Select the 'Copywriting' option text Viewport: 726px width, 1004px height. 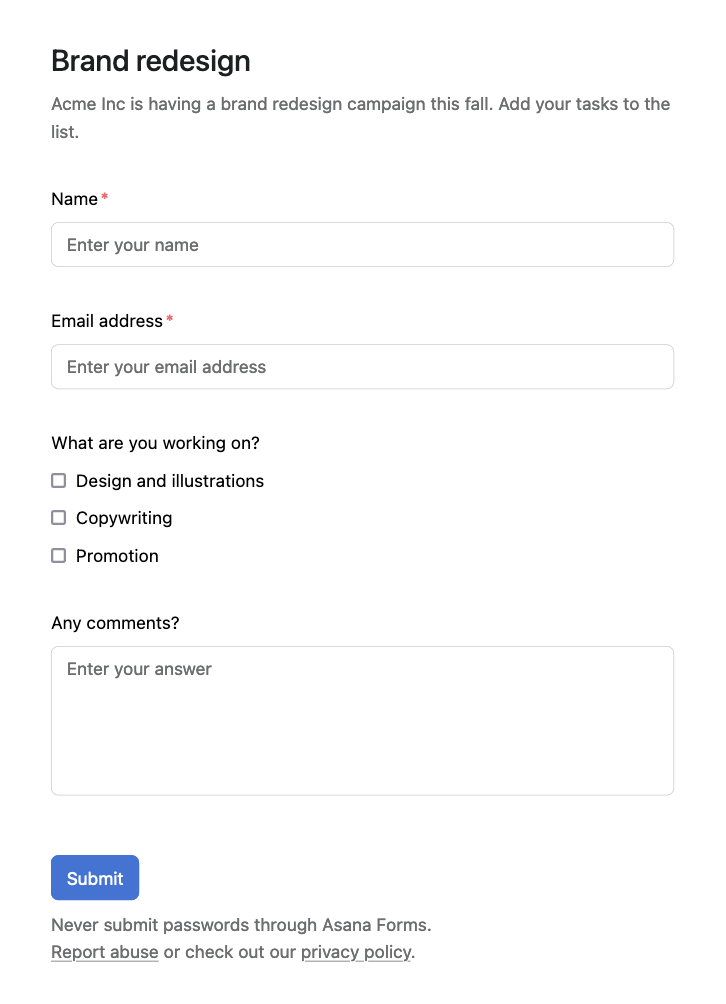(x=124, y=518)
